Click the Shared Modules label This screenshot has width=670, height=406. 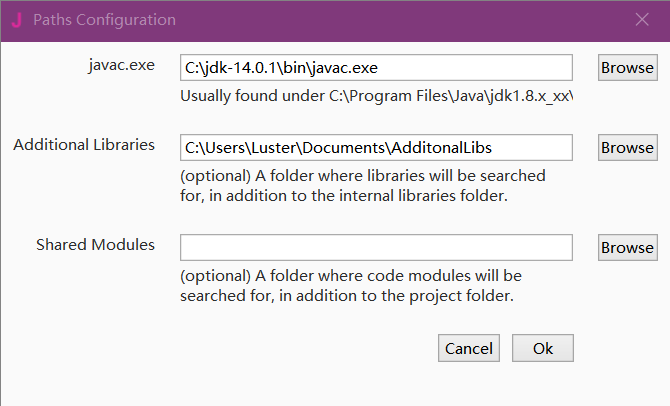click(96, 245)
